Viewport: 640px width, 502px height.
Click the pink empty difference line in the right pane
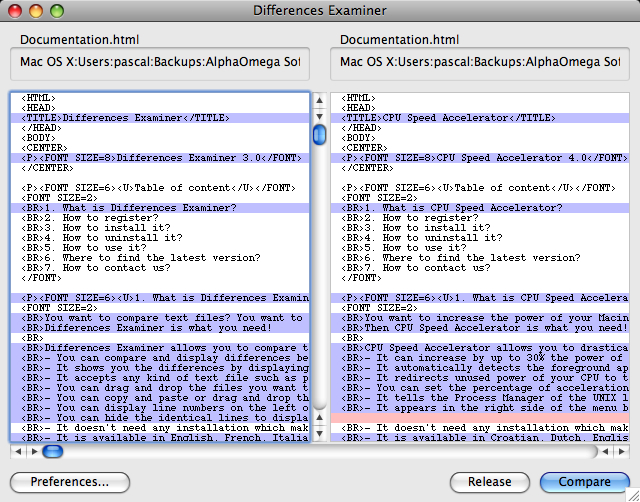(x=480, y=418)
